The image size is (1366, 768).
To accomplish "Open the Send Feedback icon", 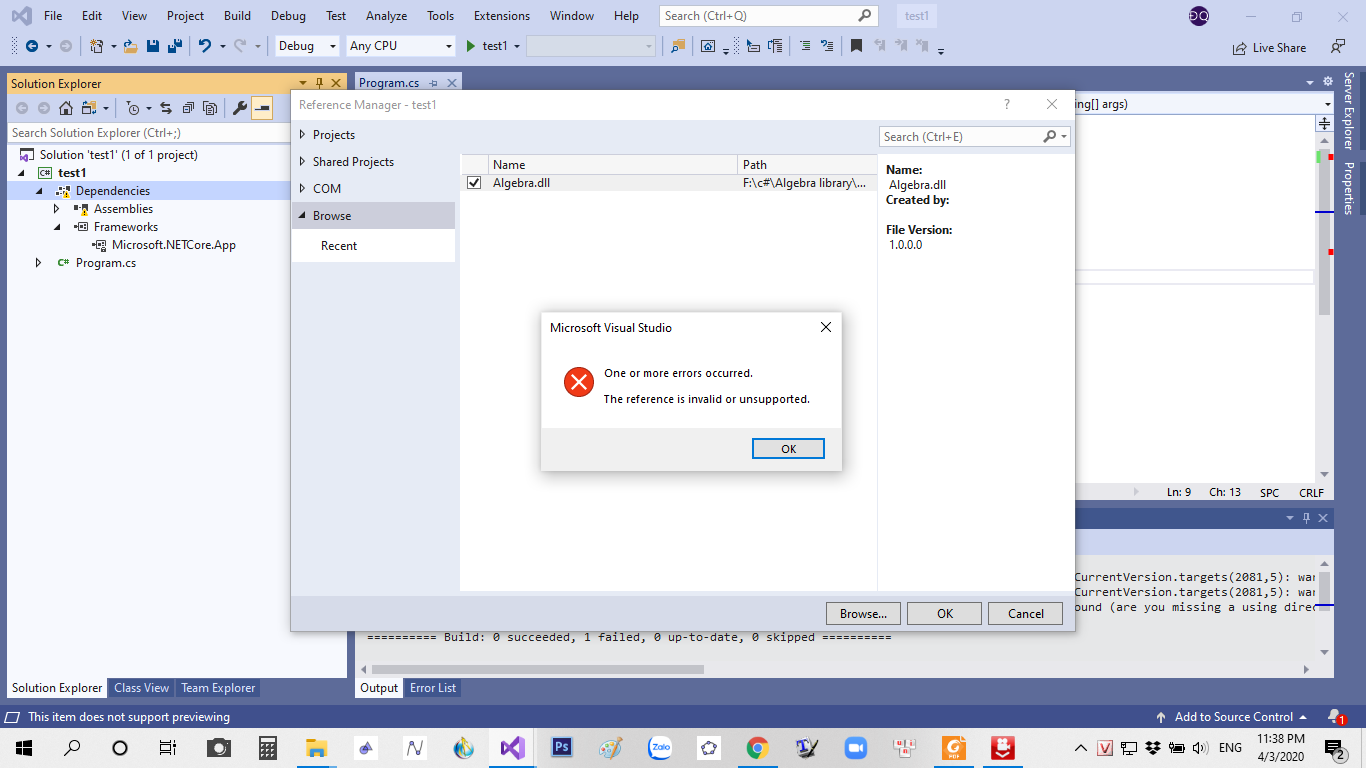I will pyautogui.click(x=1337, y=46).
